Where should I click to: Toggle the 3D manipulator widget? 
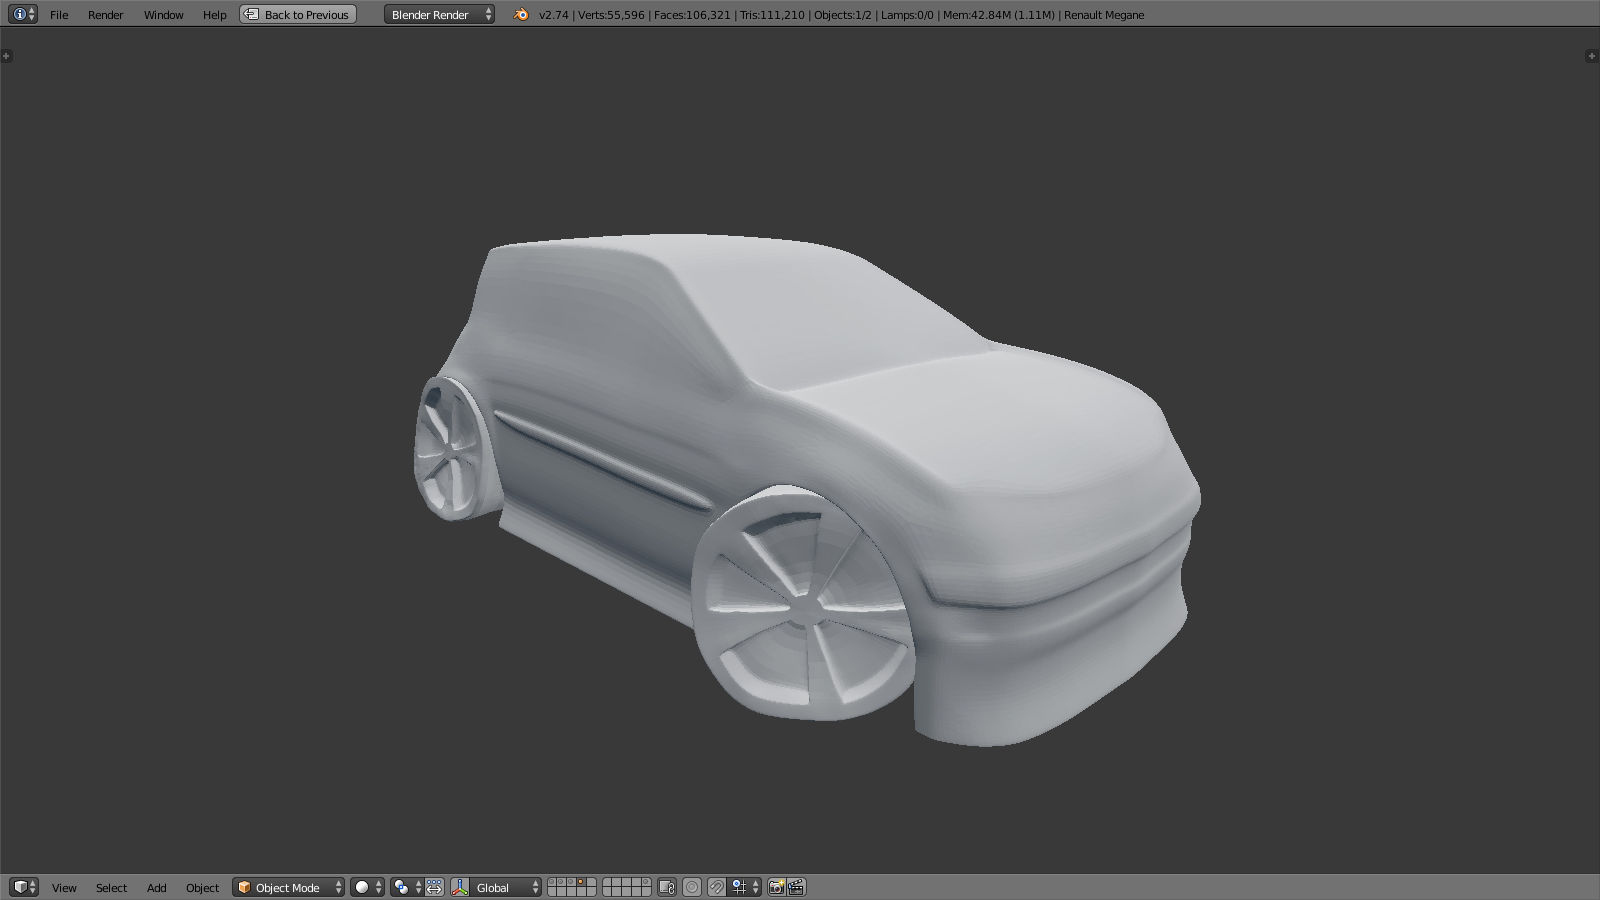(x=460, y=887)
